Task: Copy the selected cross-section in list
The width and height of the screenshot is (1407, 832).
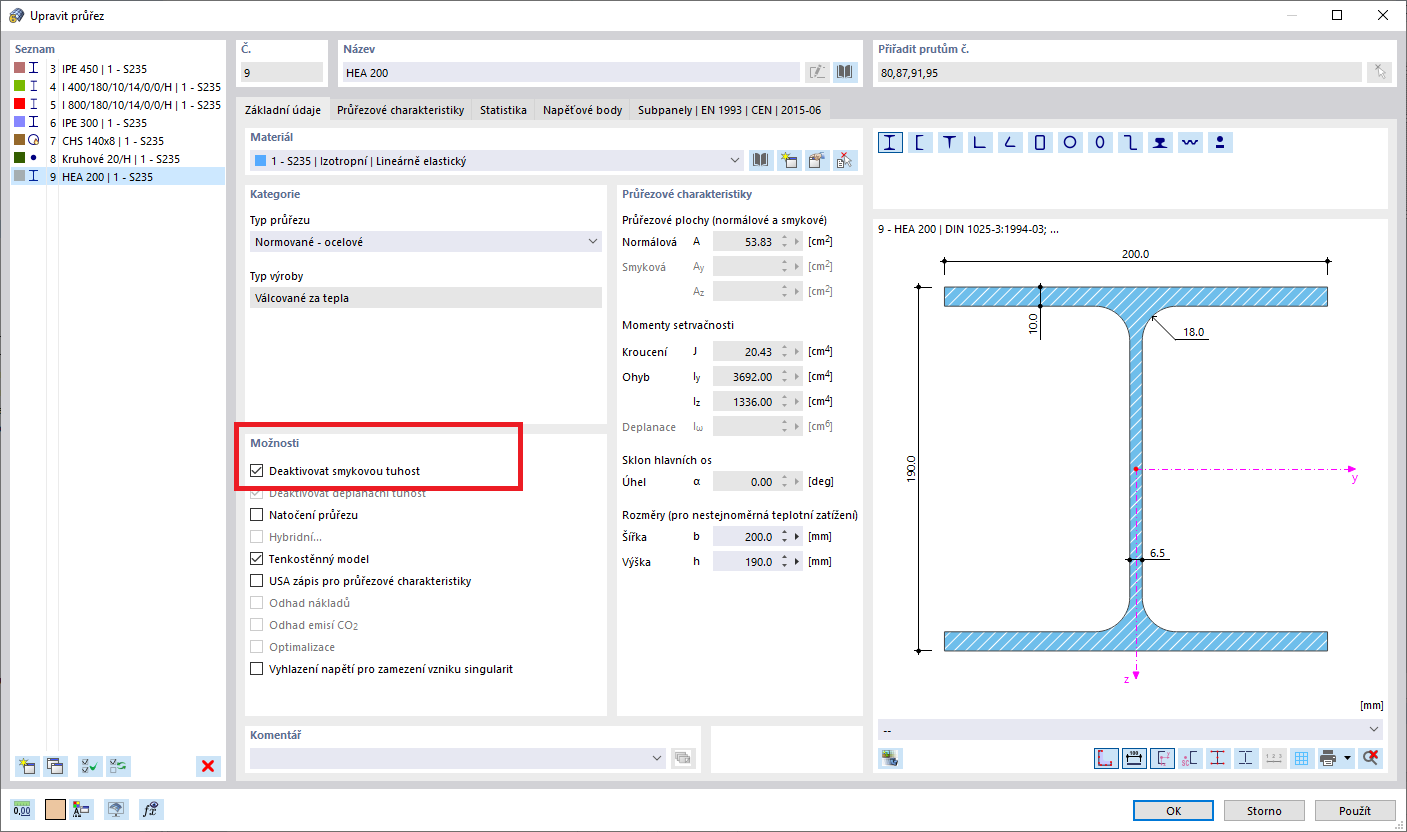Action: [x=55, y=766]
